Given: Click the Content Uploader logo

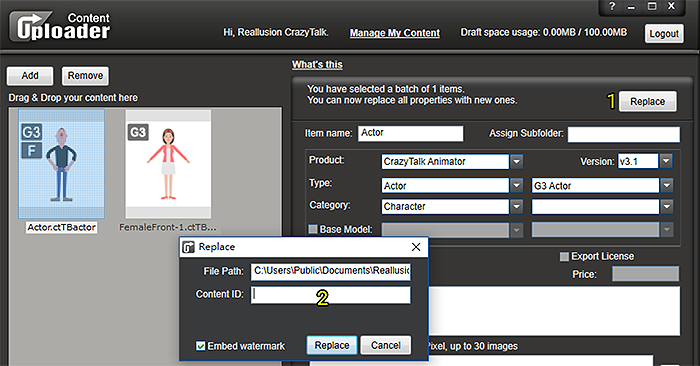Looking at the screenshot, I should coord(59,26).
